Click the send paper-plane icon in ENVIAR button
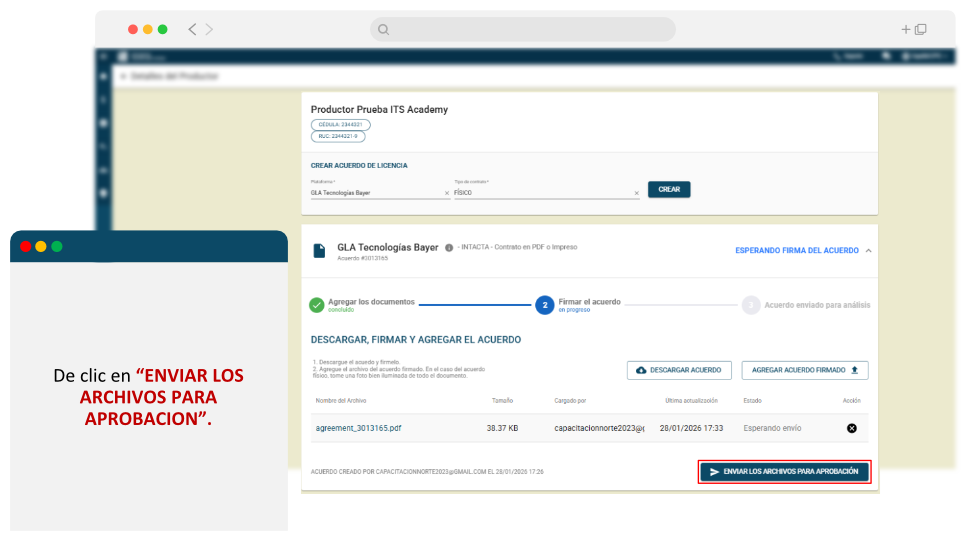 (714, 472)
